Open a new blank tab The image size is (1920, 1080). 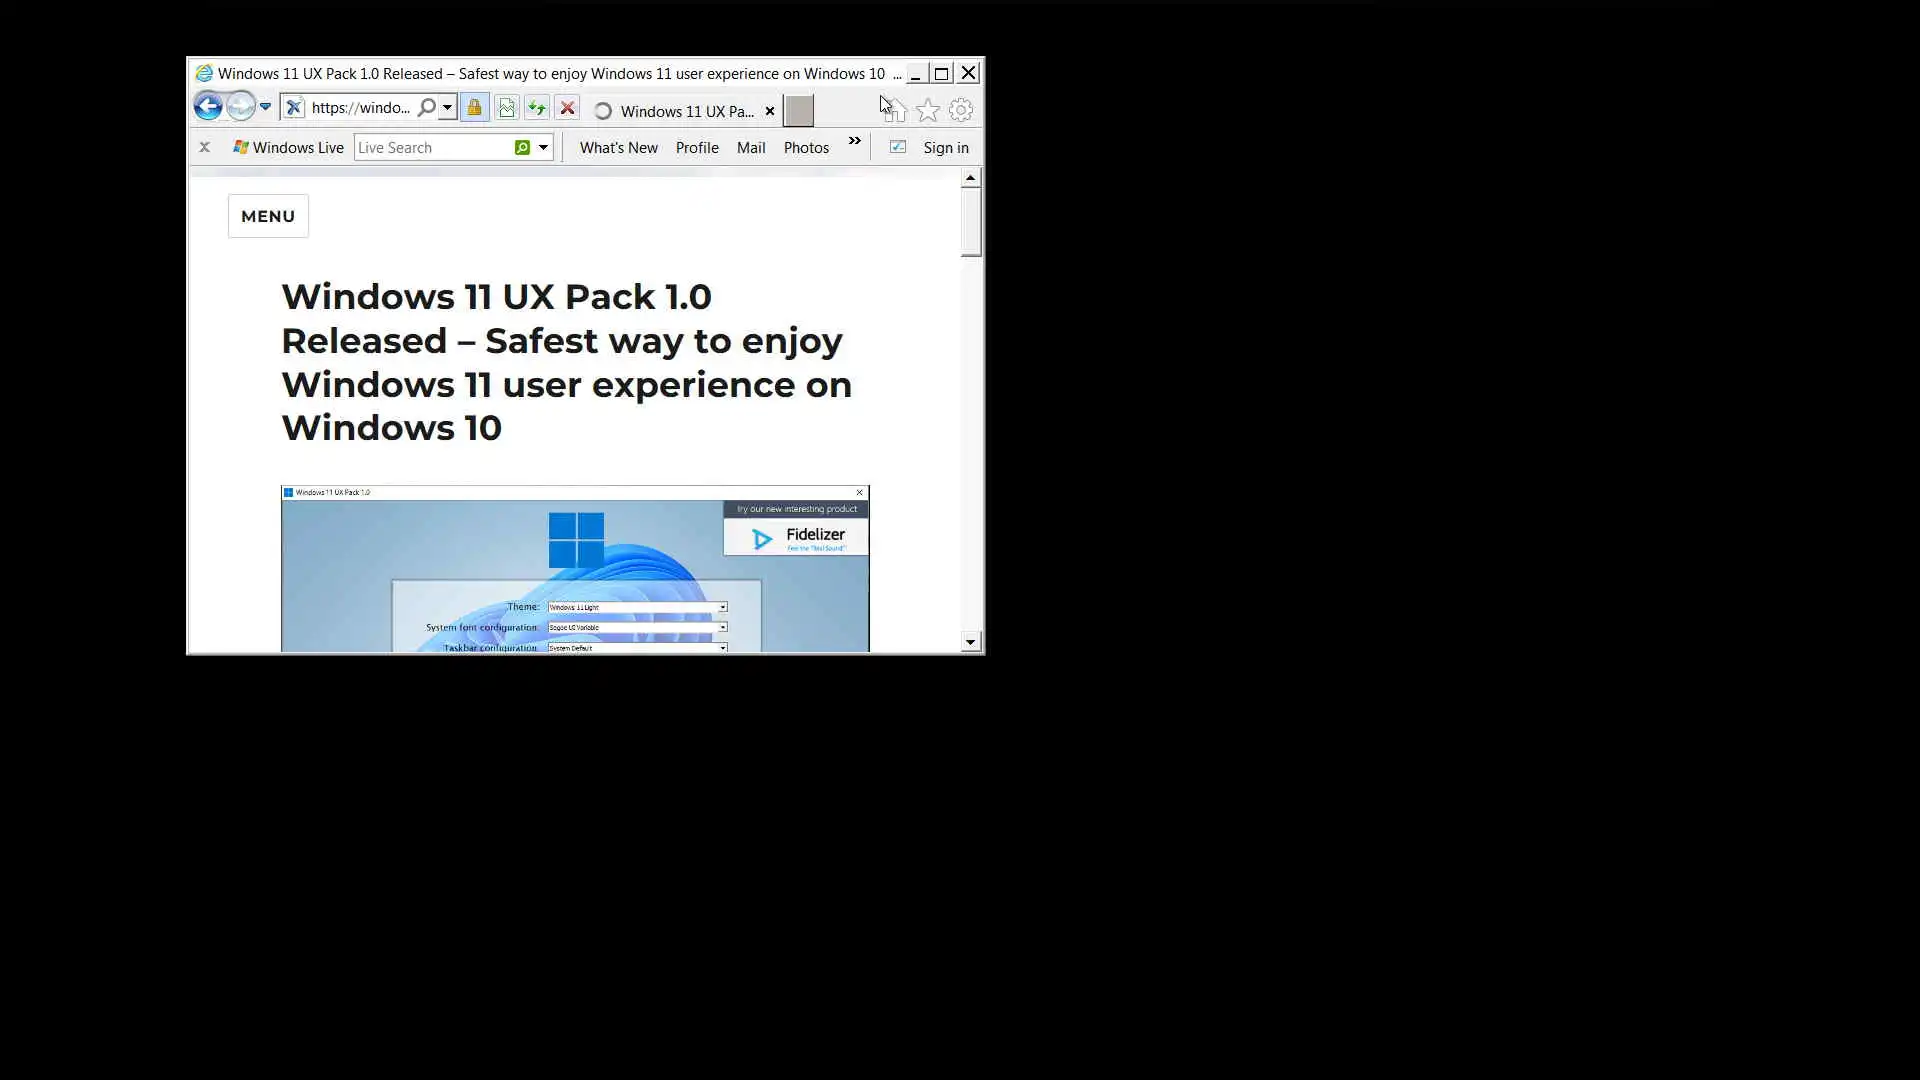tap(798, 111)
